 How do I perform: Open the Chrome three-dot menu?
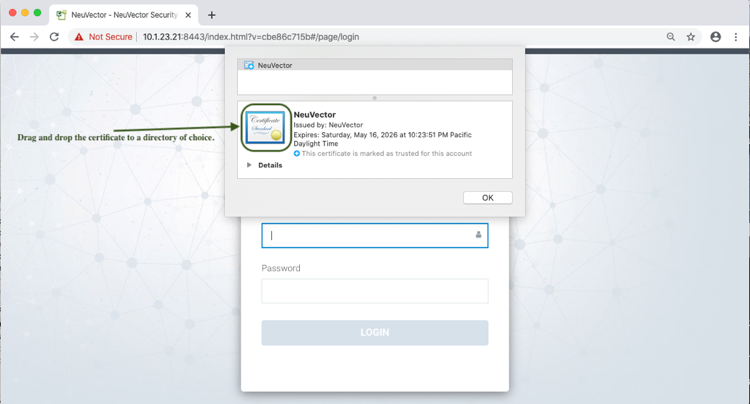736,37
